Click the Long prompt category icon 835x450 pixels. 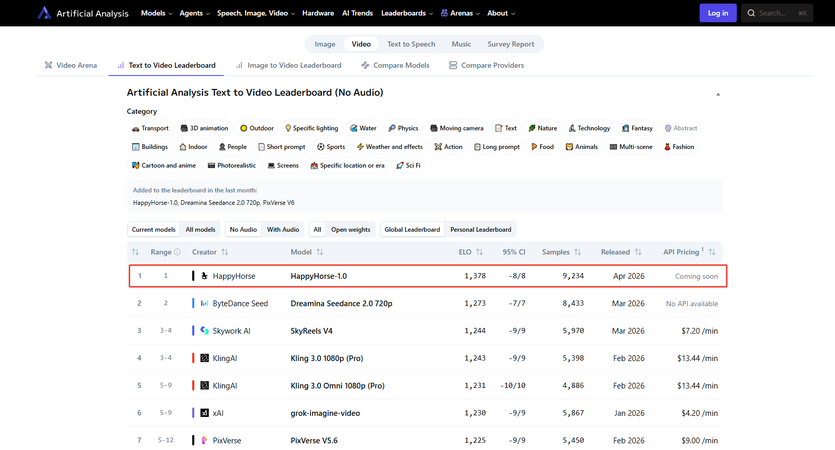[x=477, y=147]
